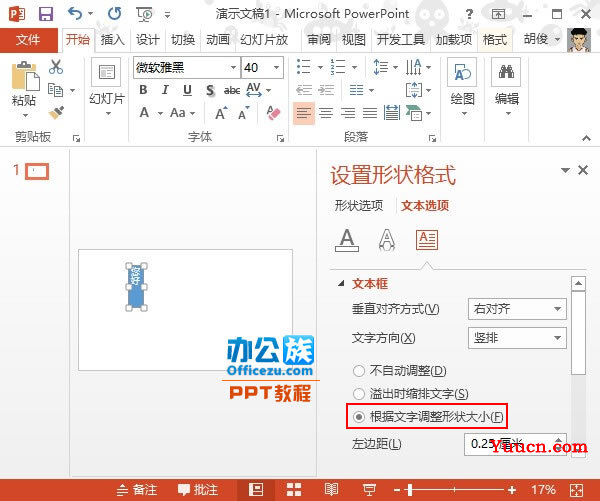Undo the last action

pos(75,14)
